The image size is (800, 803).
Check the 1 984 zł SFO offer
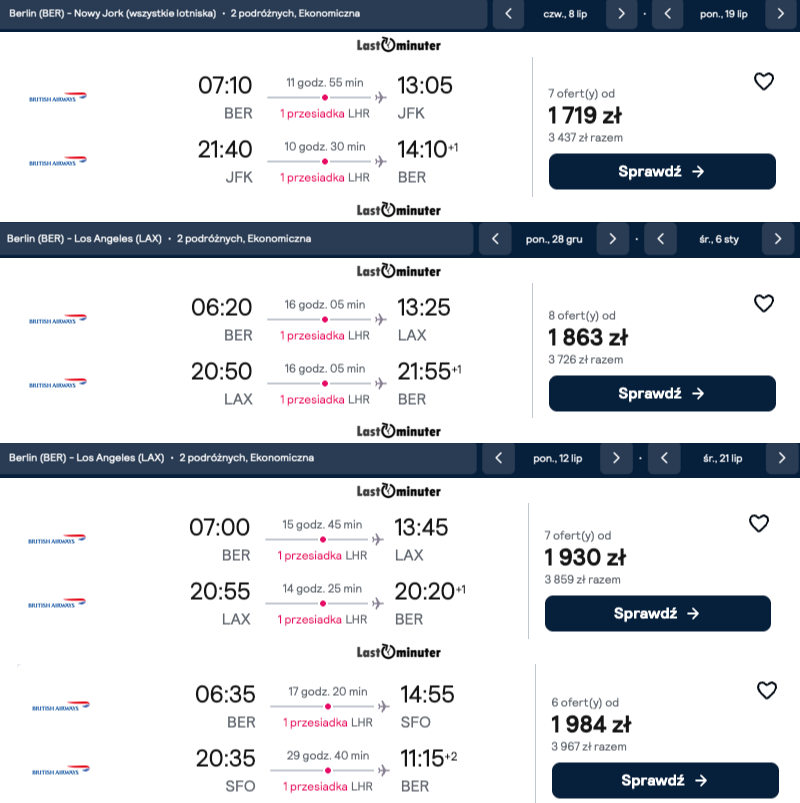(x=665, y=780)
